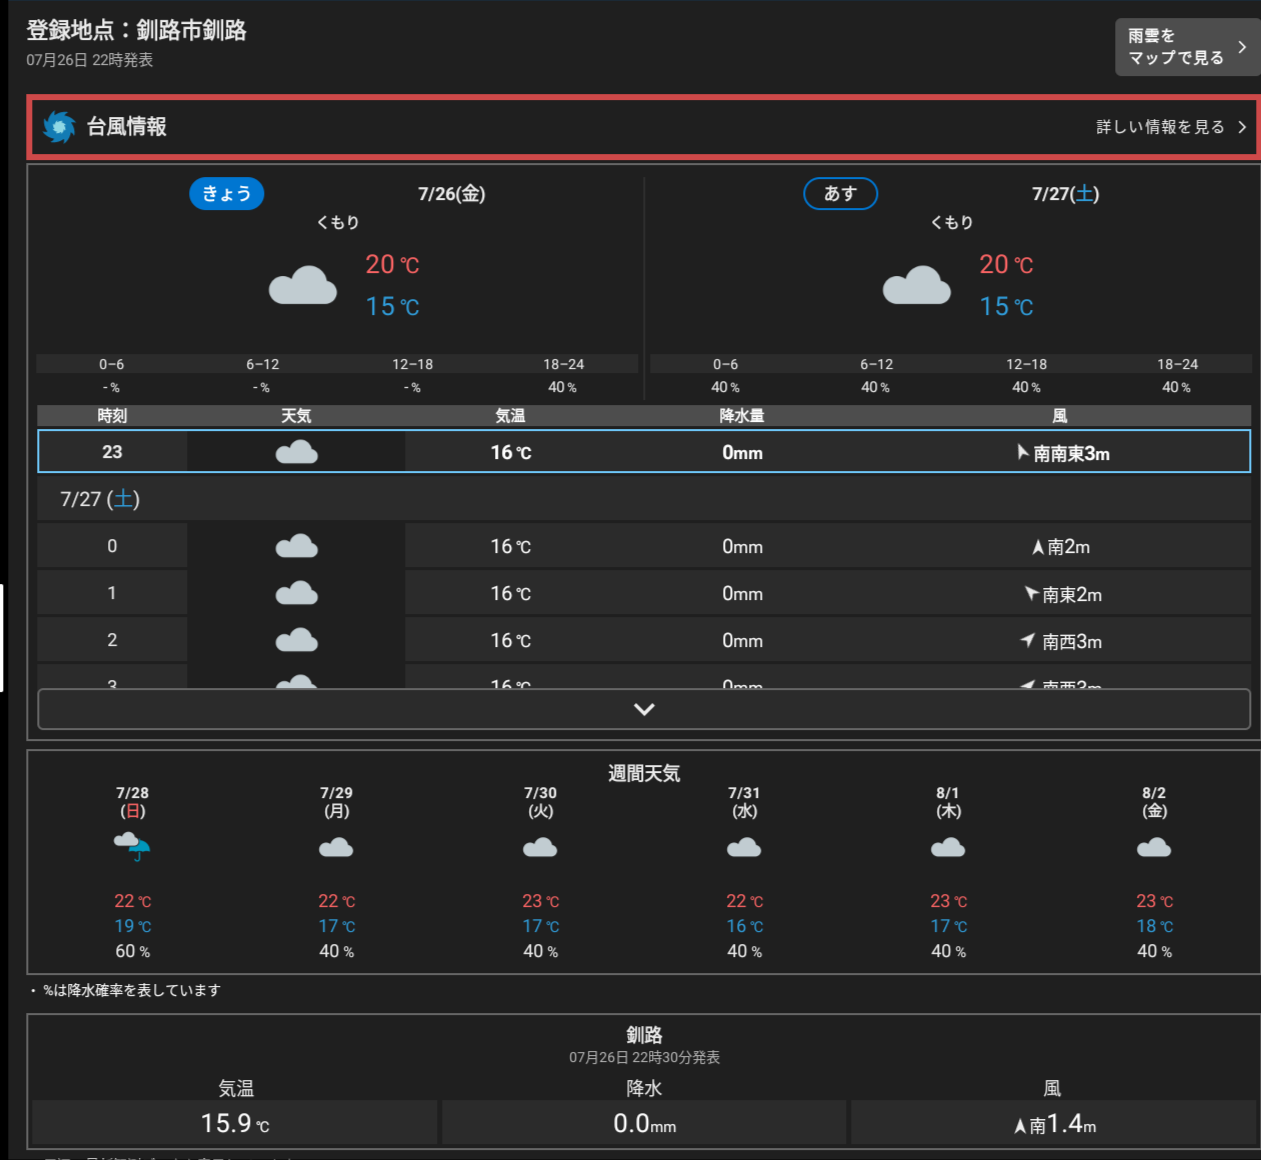The height and width of the screenshot is (1160, 1261).
Task: Click the 7/27 (土) hourly section header
Action: tap(100, 499)
